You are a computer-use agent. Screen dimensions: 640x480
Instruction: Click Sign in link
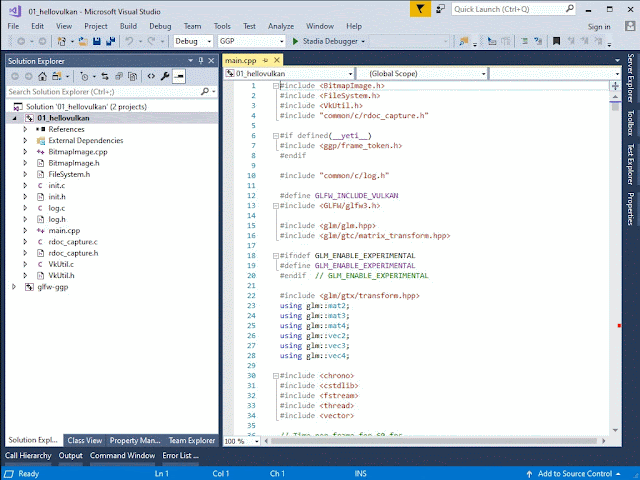pos(599,27)
